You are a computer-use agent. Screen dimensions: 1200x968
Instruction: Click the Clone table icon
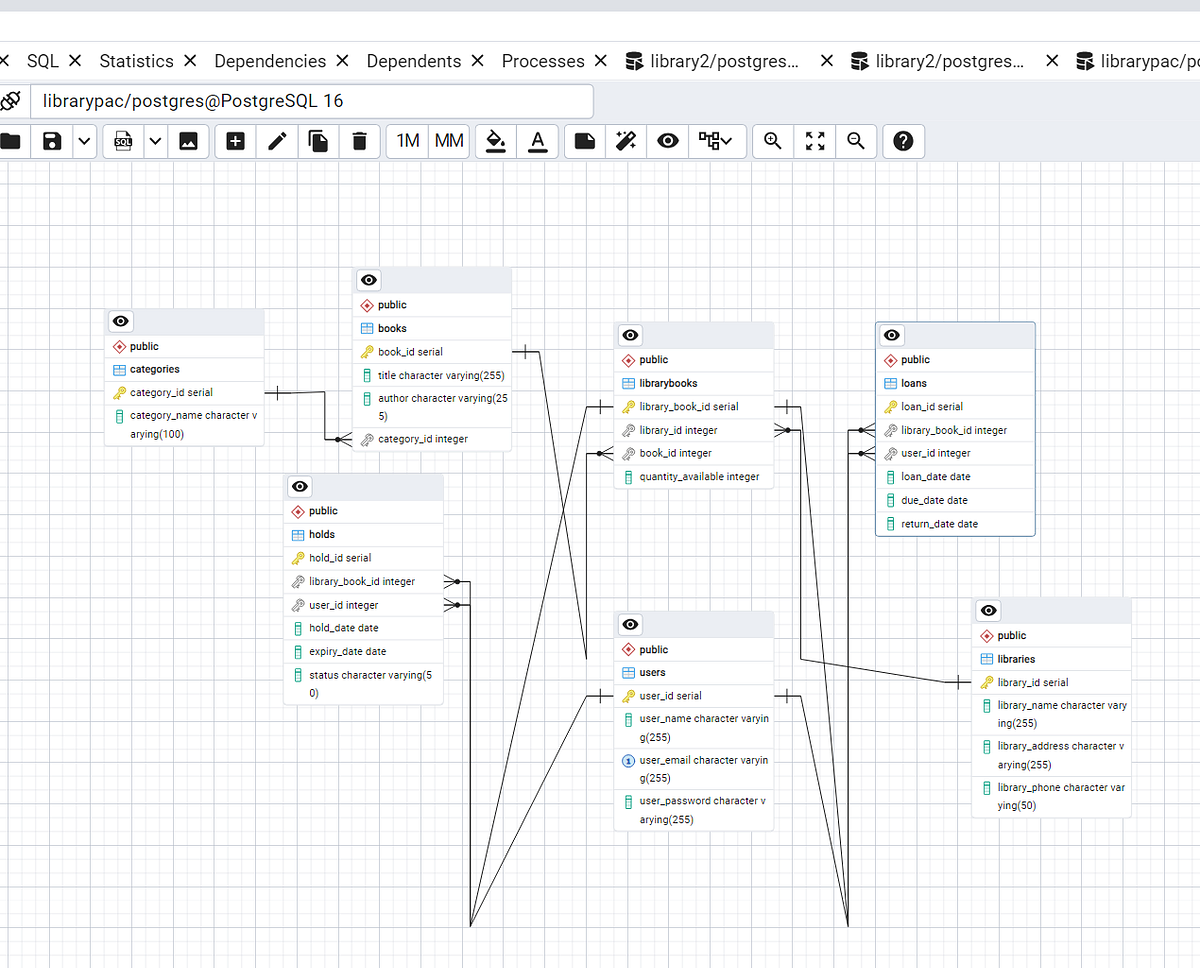pos(318,141)
